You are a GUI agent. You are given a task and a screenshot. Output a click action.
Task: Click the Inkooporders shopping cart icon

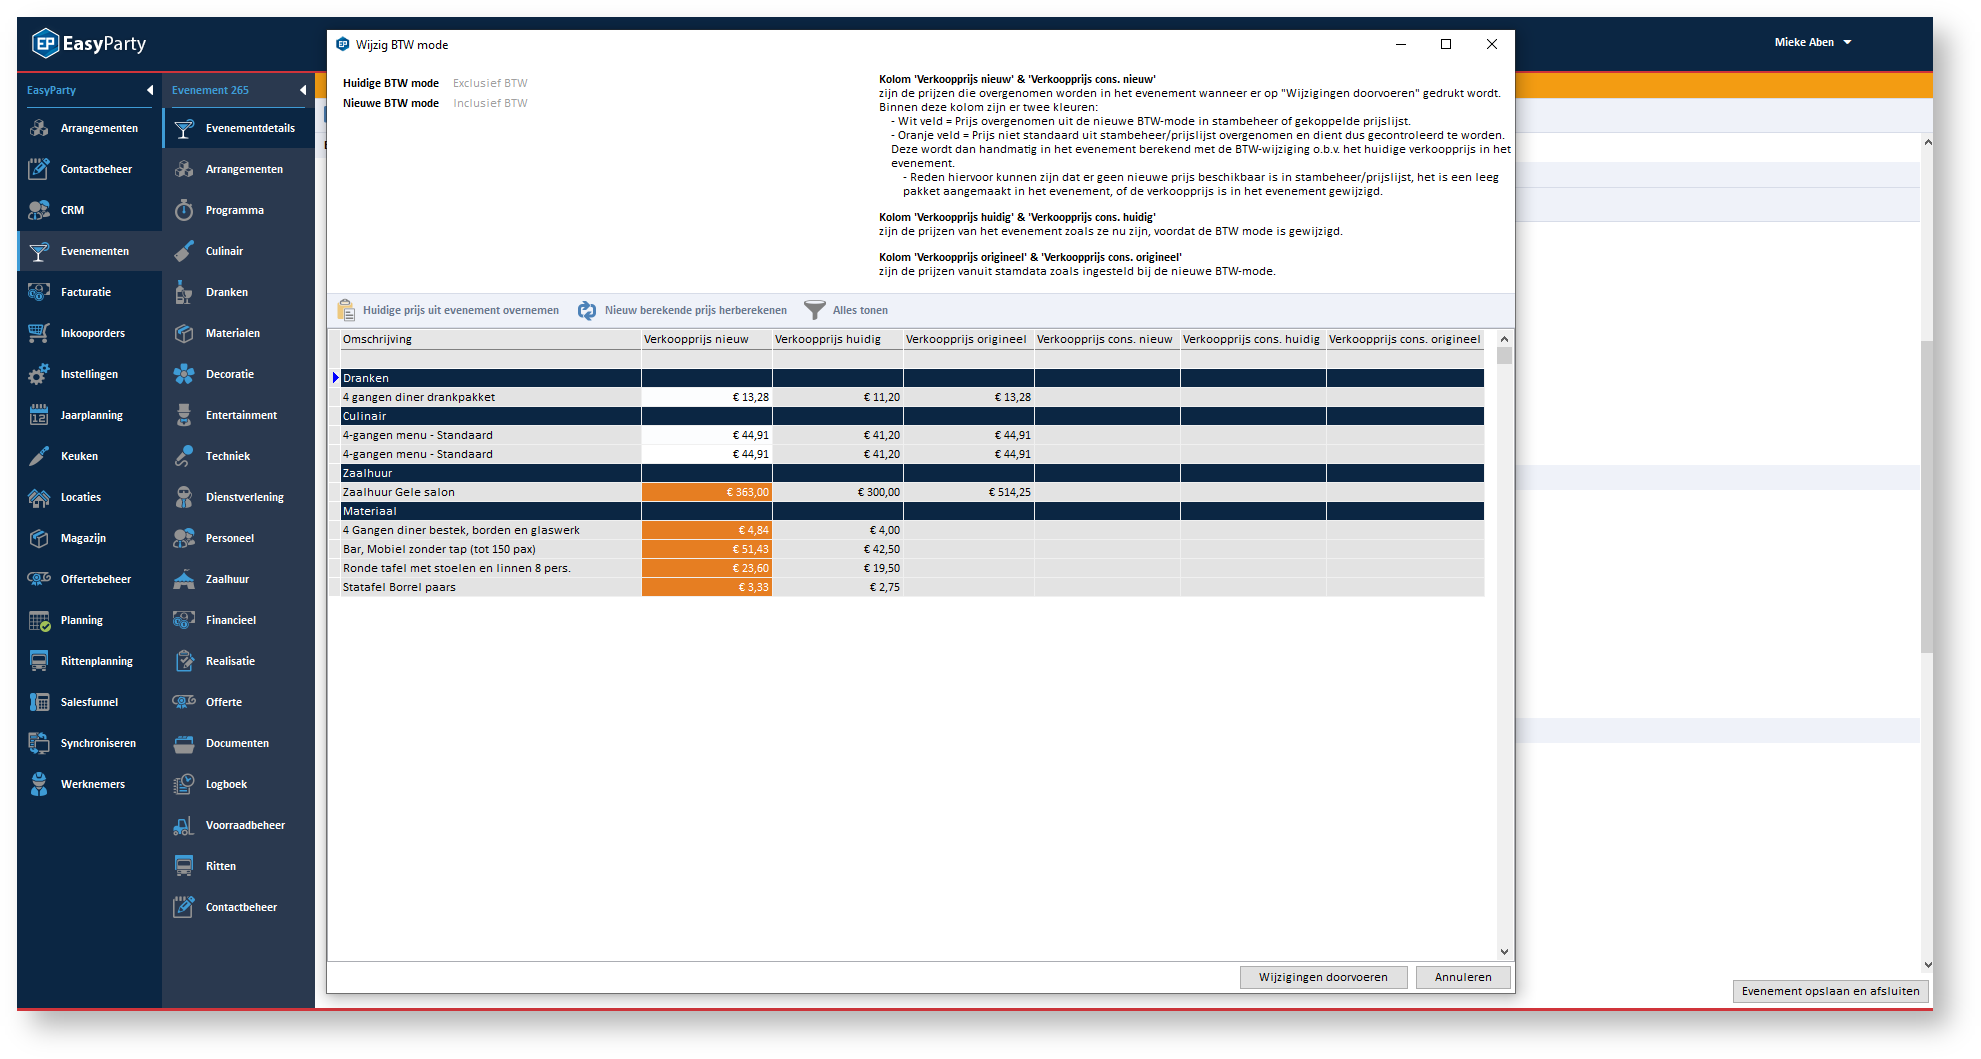tap(39, 333)
